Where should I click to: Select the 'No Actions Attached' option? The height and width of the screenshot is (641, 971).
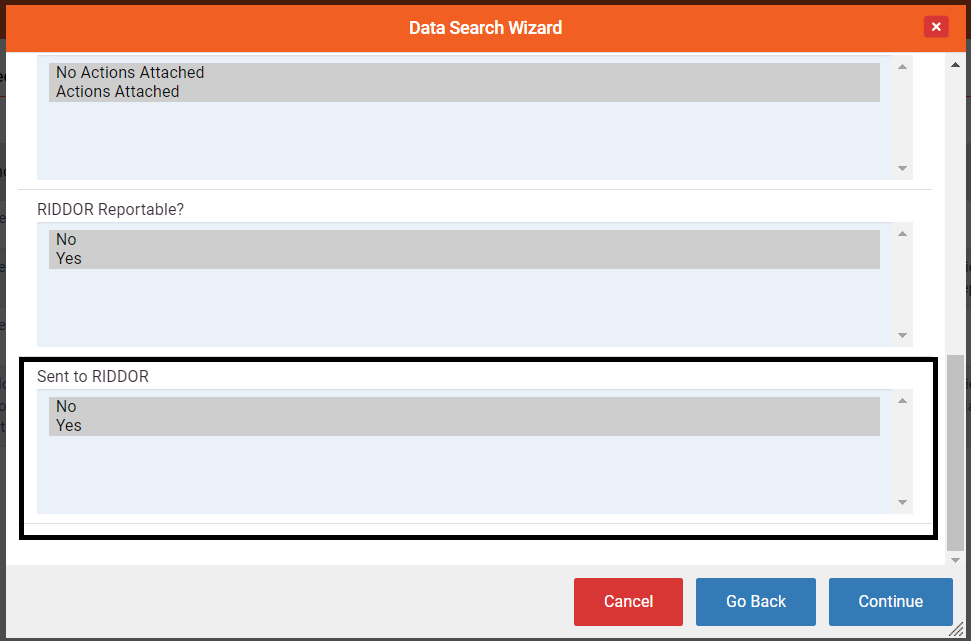130,72
